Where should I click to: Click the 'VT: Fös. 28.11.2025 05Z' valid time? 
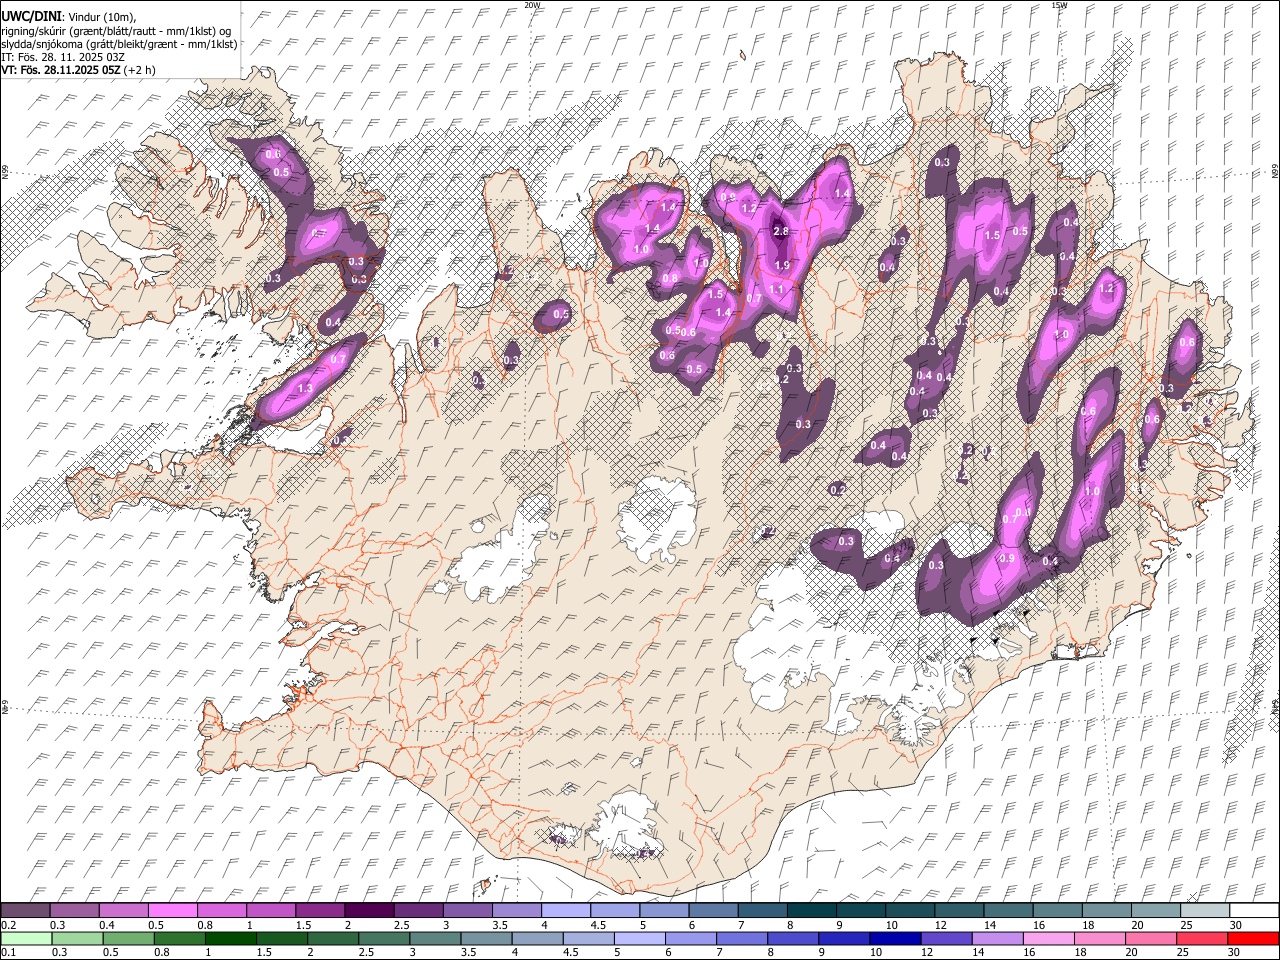click(x=60, y=70)
